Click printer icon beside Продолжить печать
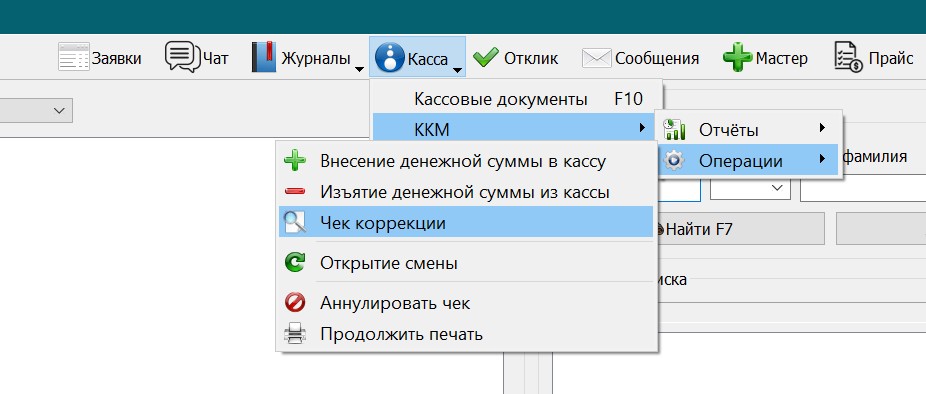926x394 pixels. point(295,334)
